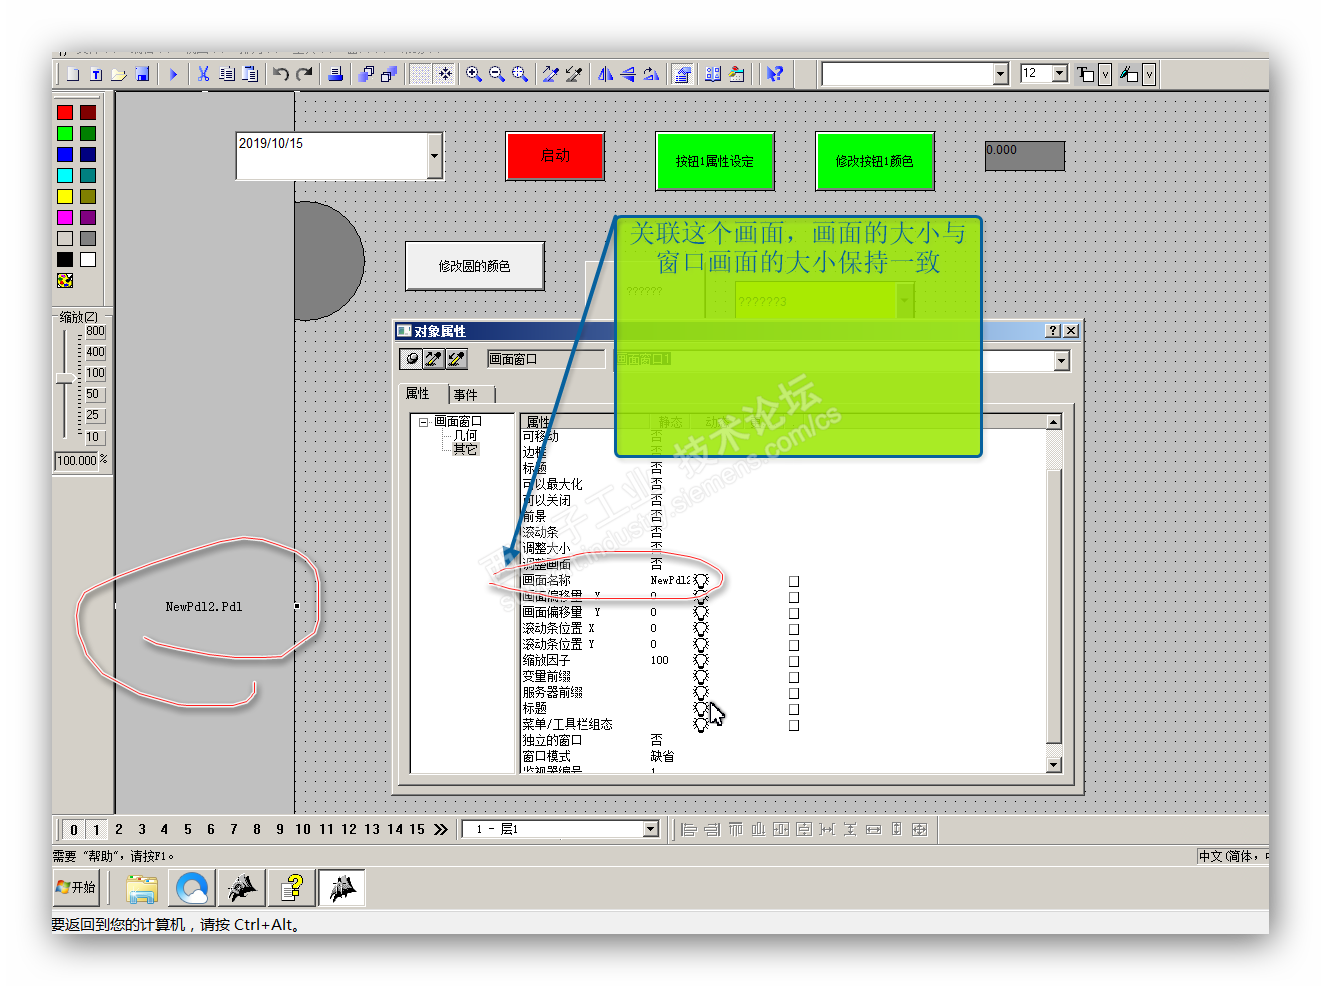This screenshot has width=1321, height=986.
Task: Toggle snap to grid toolbar button
Action: pyautogui.click(x=445, y=74)
